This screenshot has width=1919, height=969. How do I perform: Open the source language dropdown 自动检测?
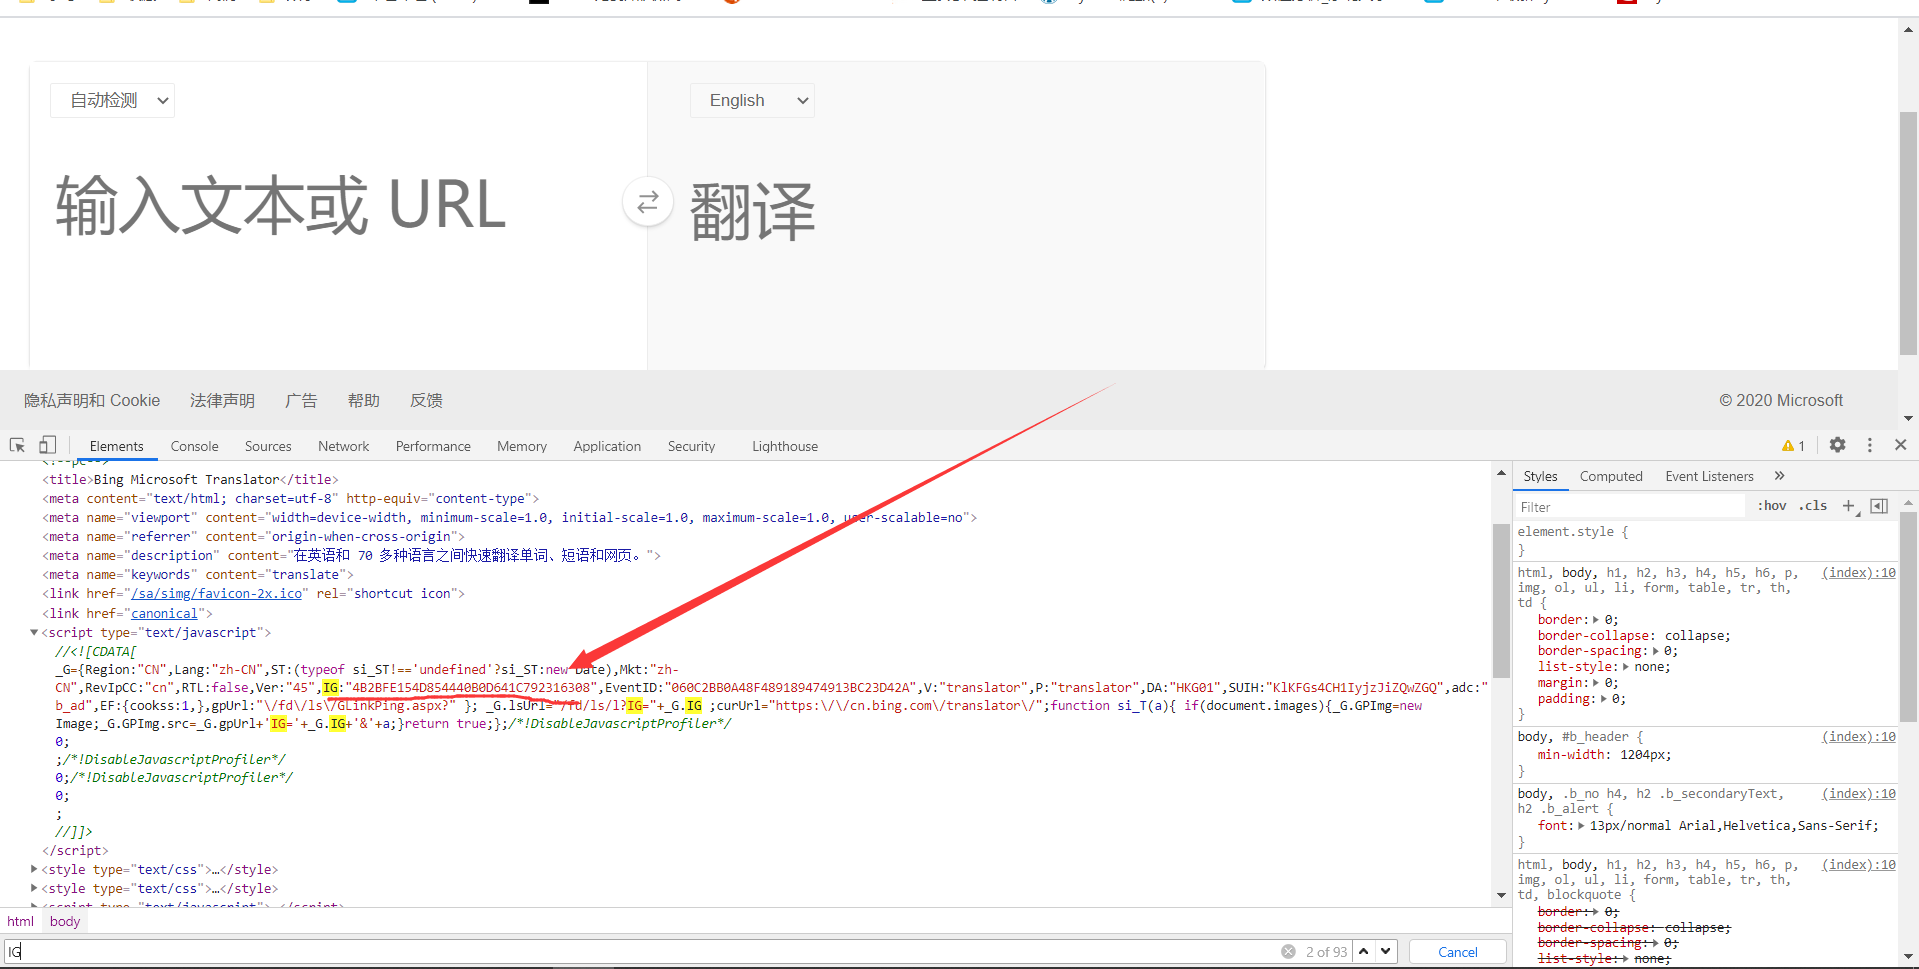[112, 100]
